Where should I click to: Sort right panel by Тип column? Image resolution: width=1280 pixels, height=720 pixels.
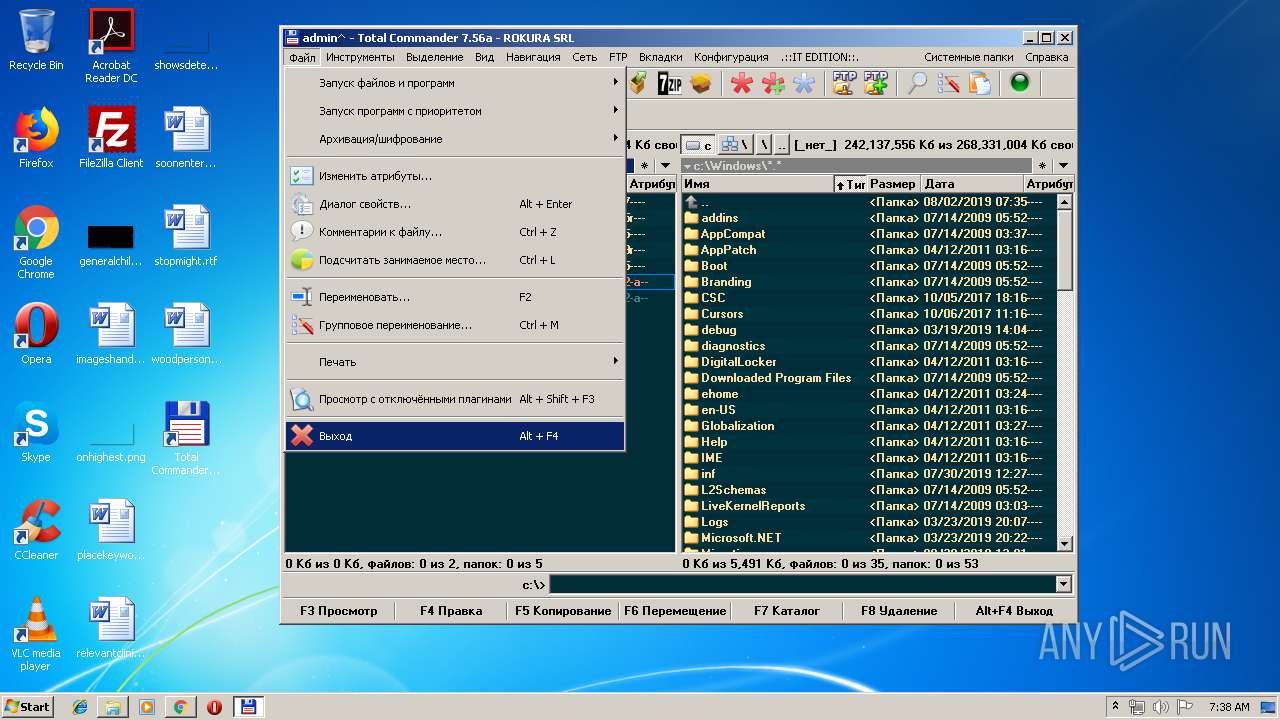point(850,184)
